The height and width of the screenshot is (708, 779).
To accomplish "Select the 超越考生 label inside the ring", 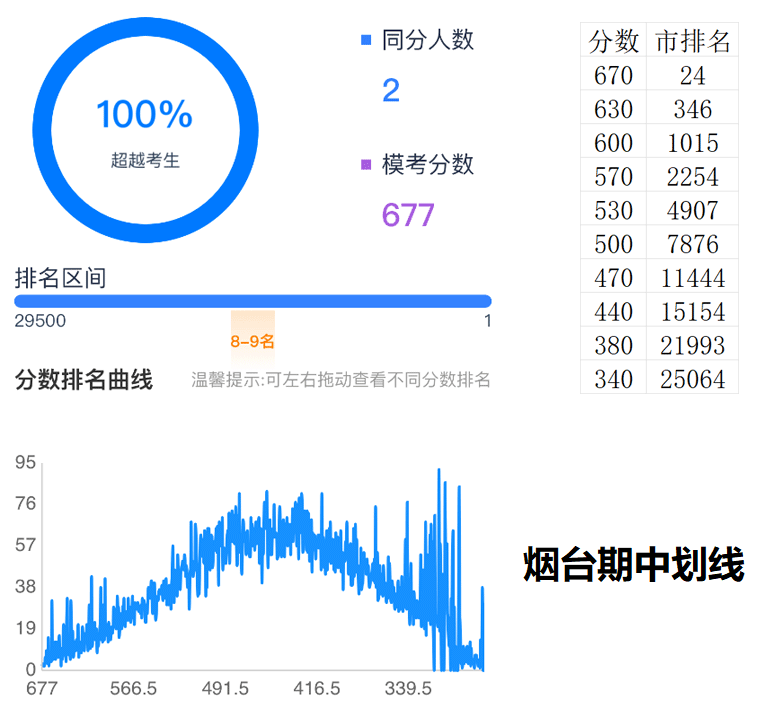I will tap(145, 160).
